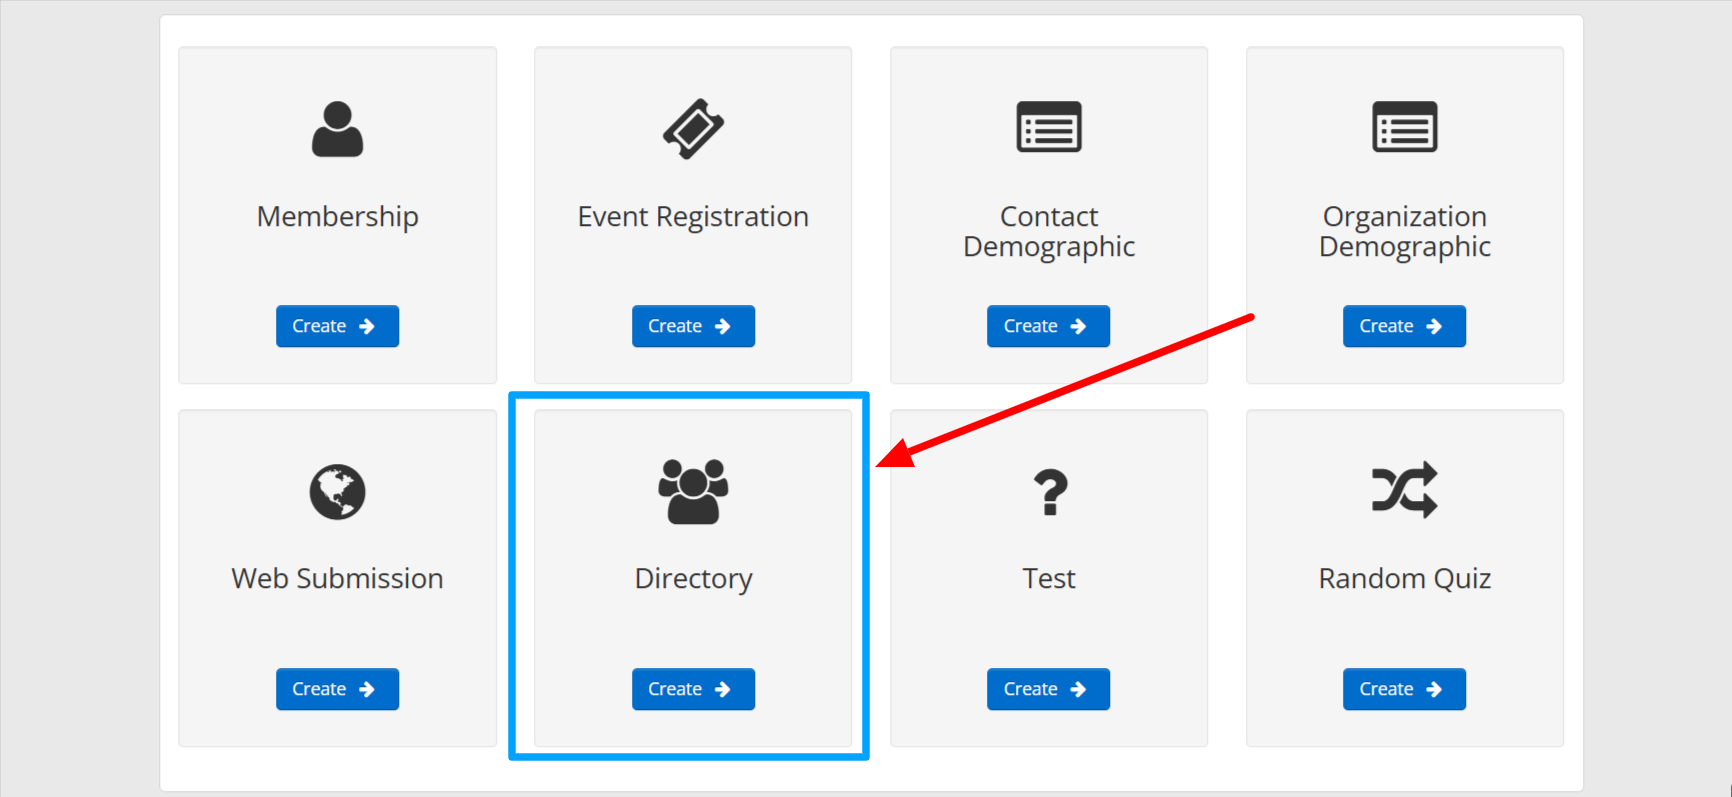
Task: Hit Create button for Web Submission
Action: (337, 689)
